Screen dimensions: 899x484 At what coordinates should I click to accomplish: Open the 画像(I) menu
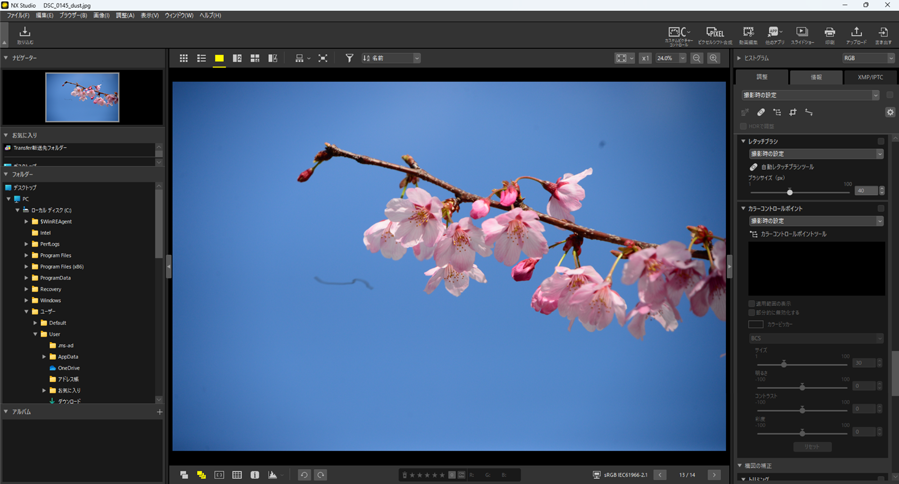tap(101, 16)
